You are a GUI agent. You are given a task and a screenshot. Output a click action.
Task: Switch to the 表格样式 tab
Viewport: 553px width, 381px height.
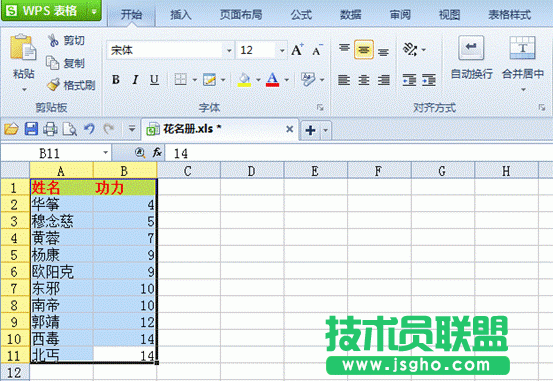coord(509,15)
